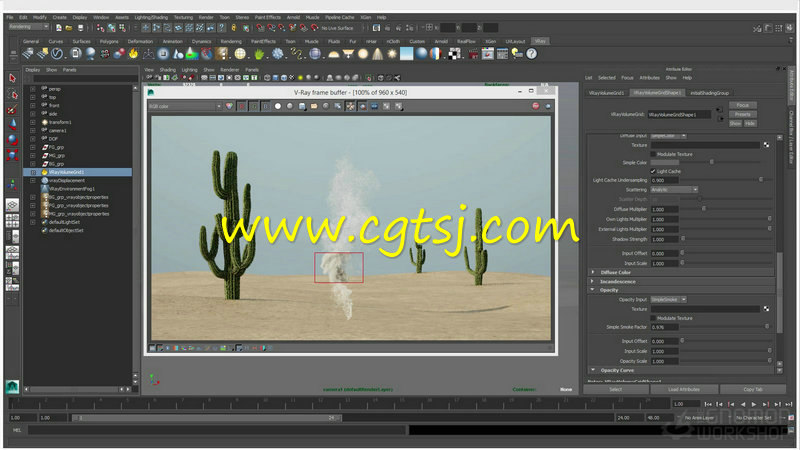Click the Presets button
The image size is (800, 450).
click(x=742, y=114)
